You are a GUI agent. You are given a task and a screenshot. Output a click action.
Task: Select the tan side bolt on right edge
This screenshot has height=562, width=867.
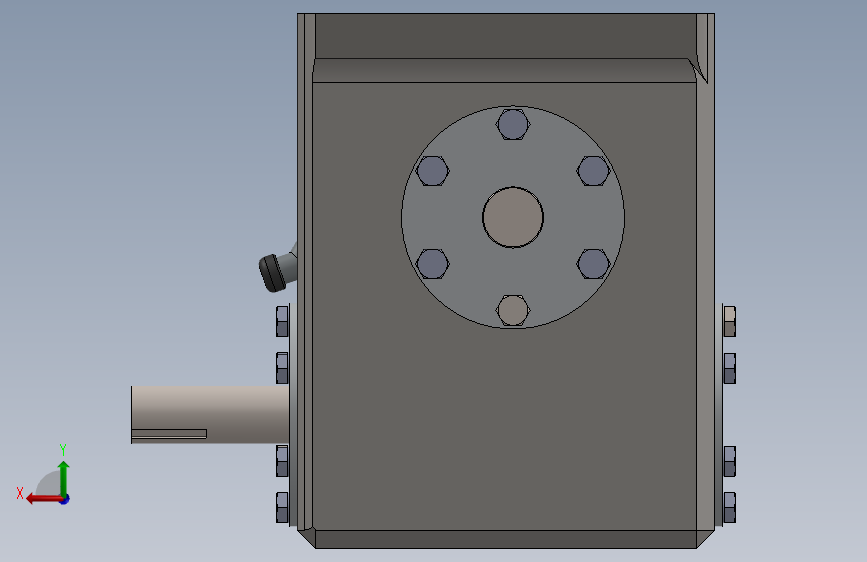[x=729, y=321]
